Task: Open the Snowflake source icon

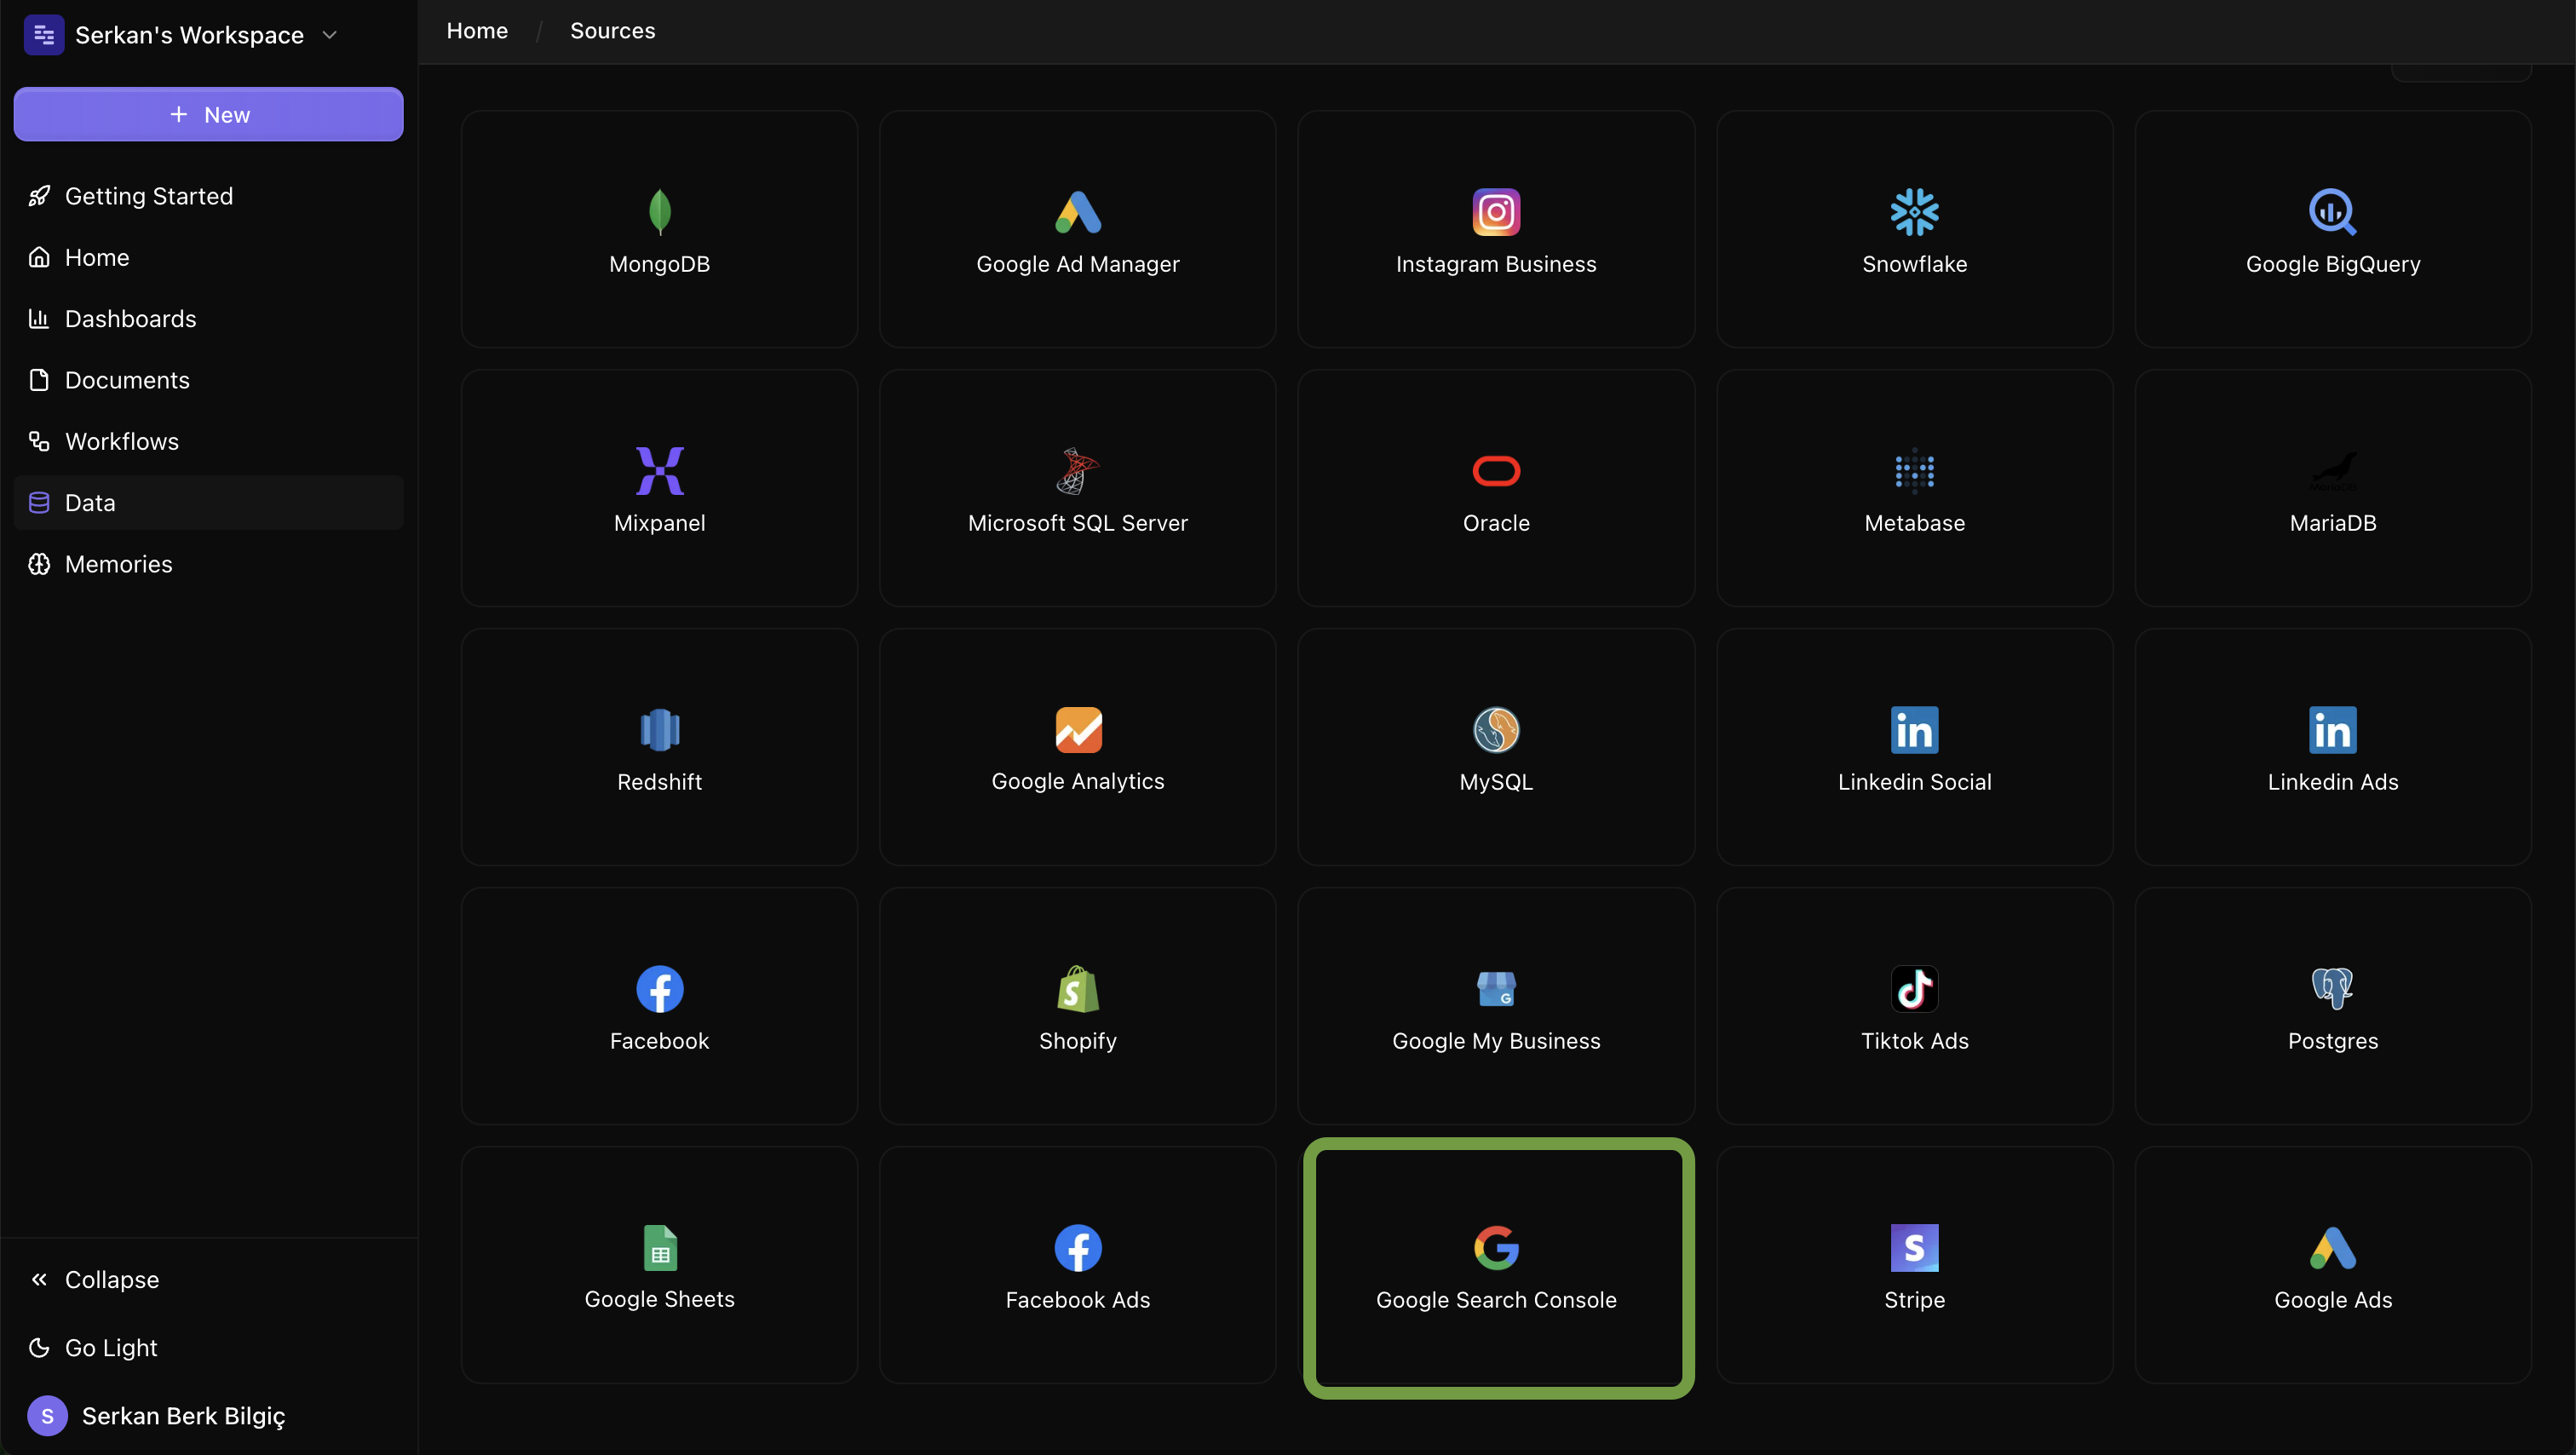Action: [1914, 211]
